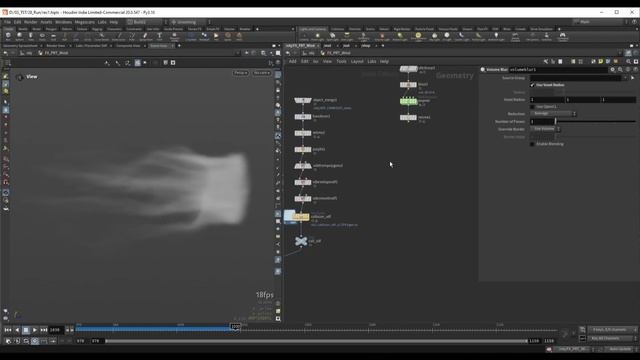Select the object_merge1 node
The height and width of the screenshot is (360, 640).
[303, 100]
